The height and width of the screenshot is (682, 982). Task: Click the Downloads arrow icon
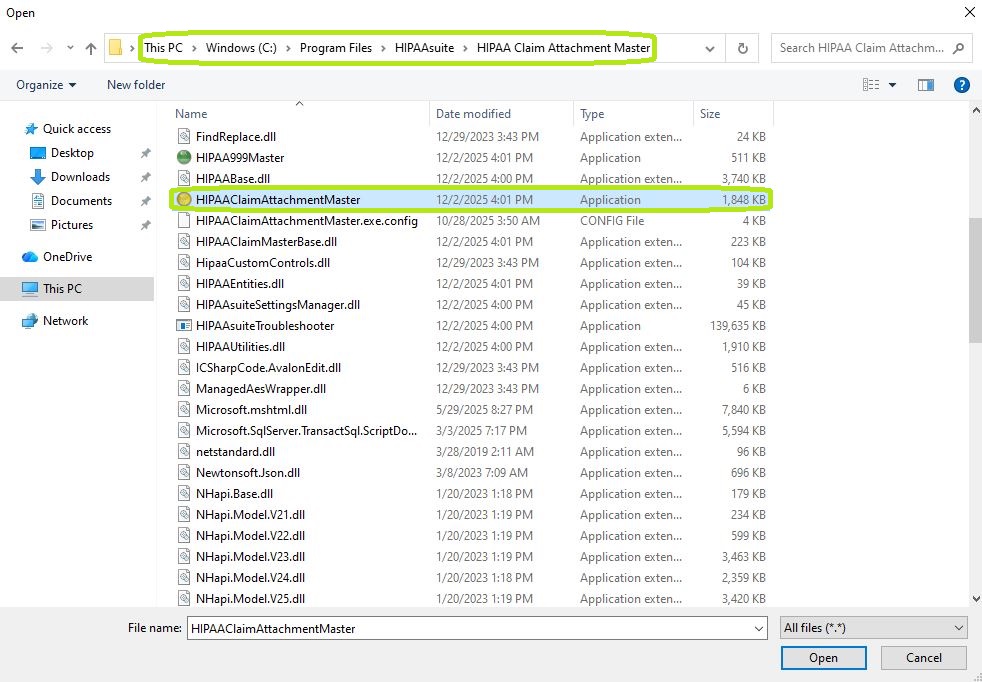(38, 177)
